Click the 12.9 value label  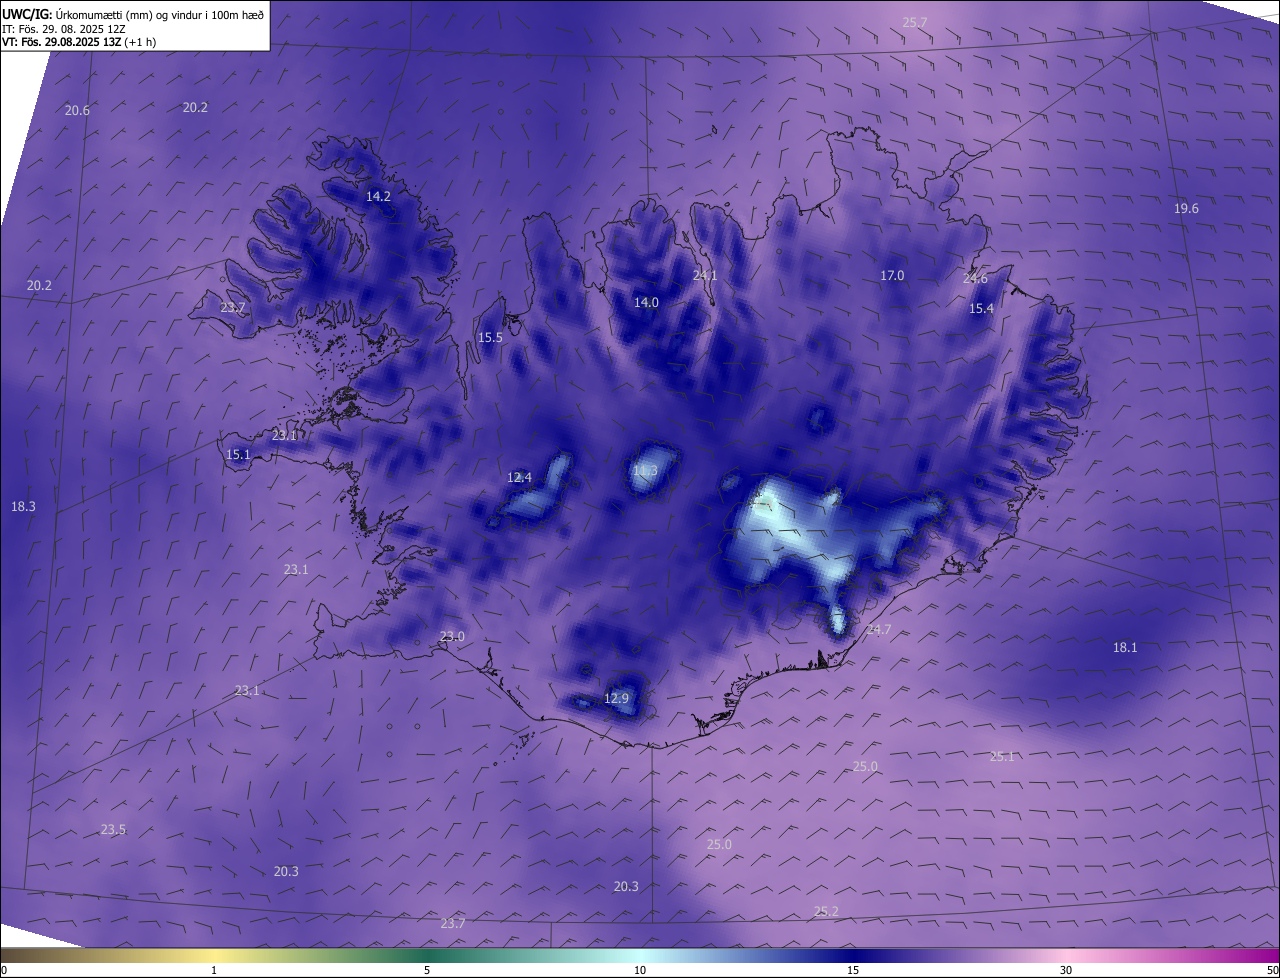617,698
